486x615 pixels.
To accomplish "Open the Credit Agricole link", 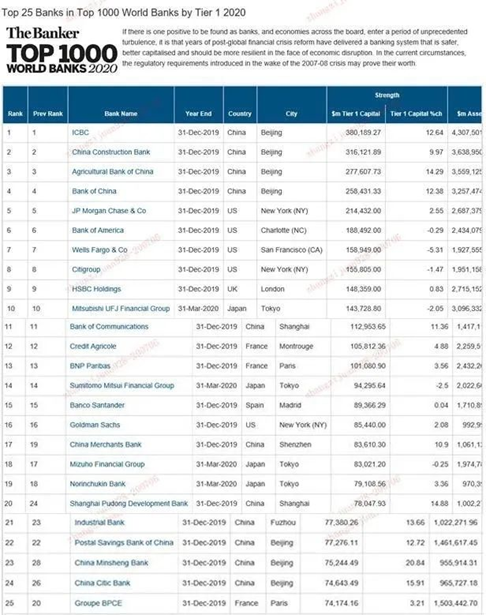I will (93, 346).
